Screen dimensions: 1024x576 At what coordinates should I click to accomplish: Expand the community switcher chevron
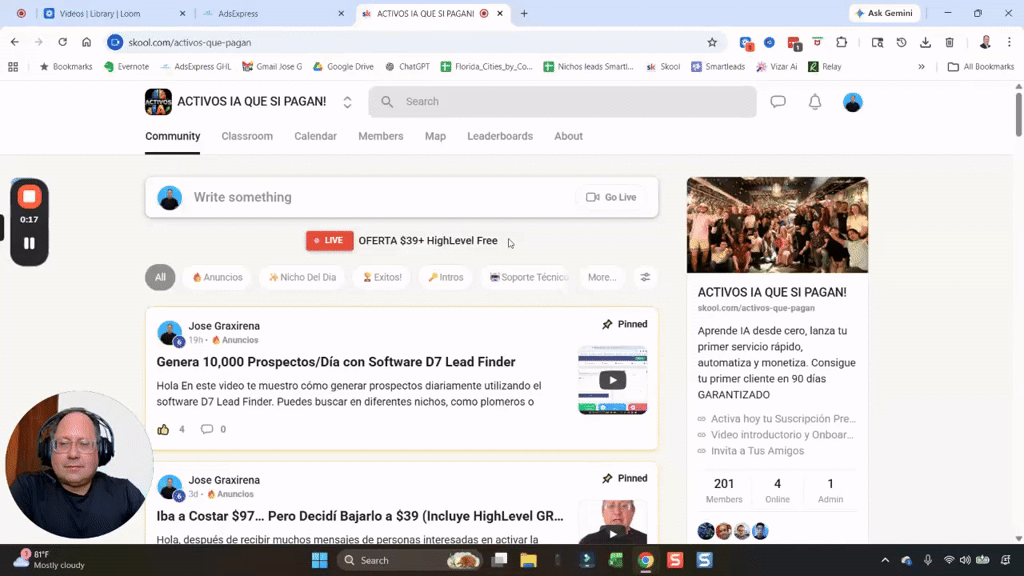347,101
